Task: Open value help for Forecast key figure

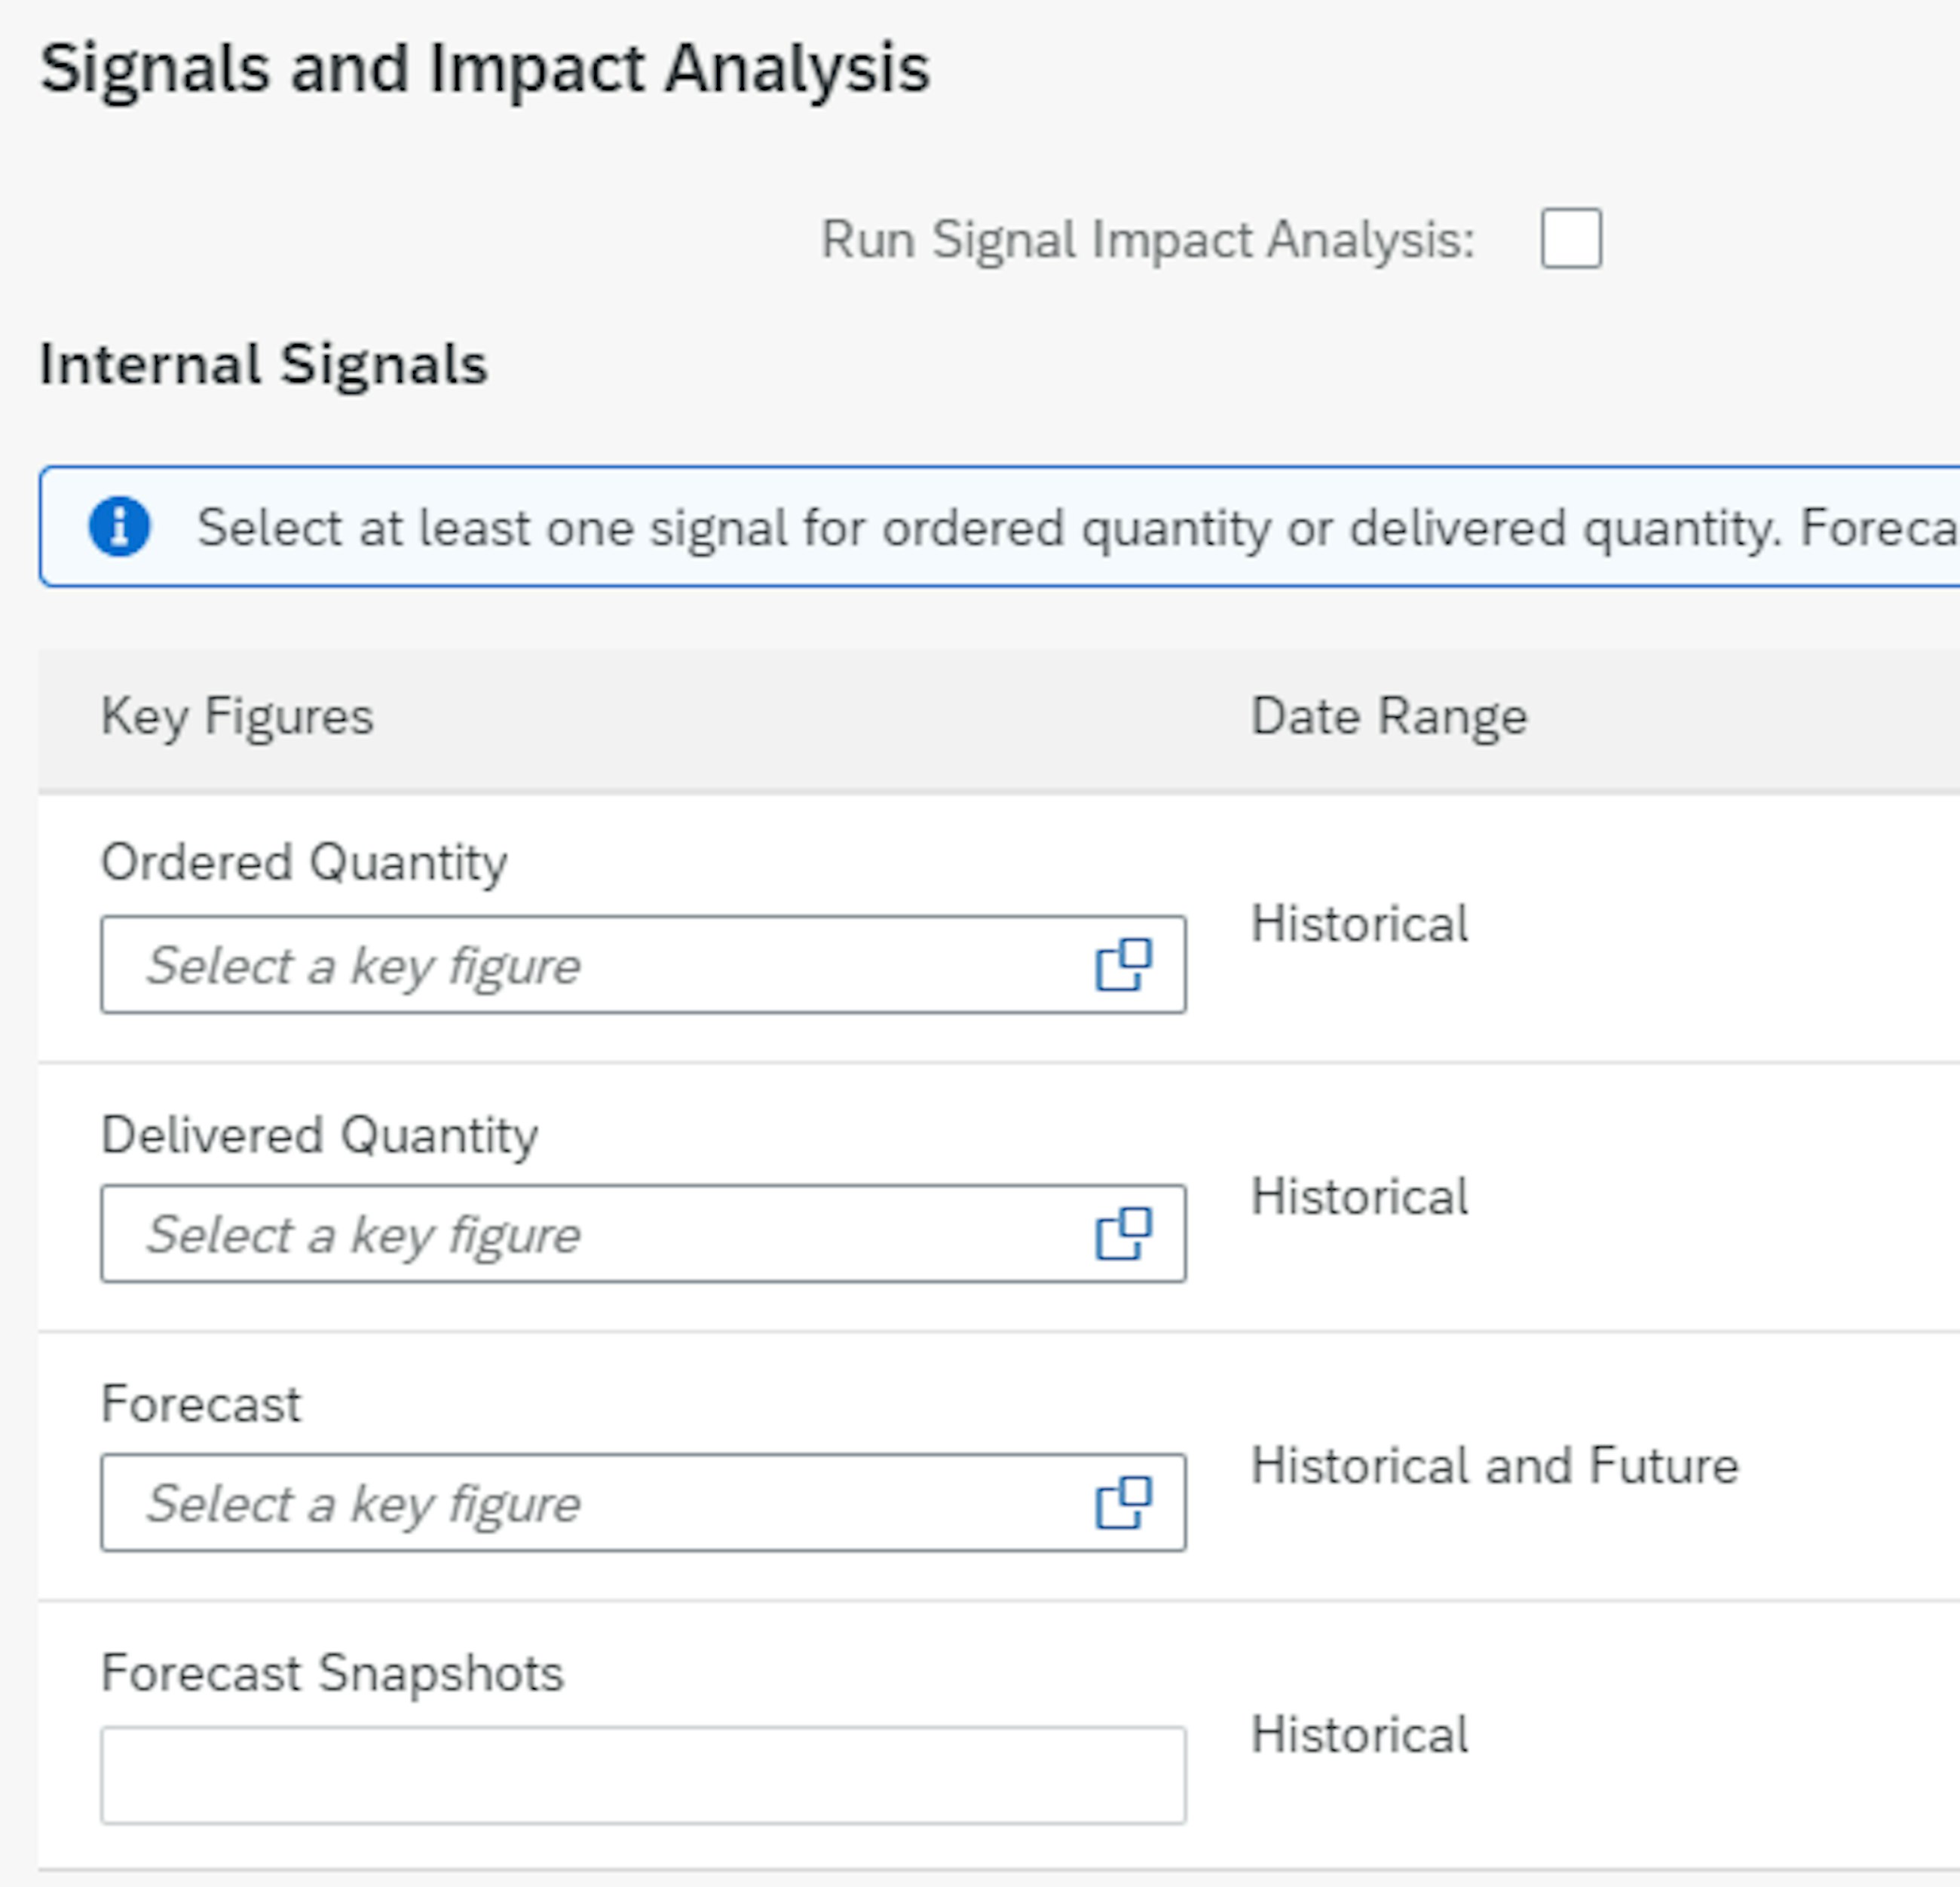Action: pos(1123,1503)
